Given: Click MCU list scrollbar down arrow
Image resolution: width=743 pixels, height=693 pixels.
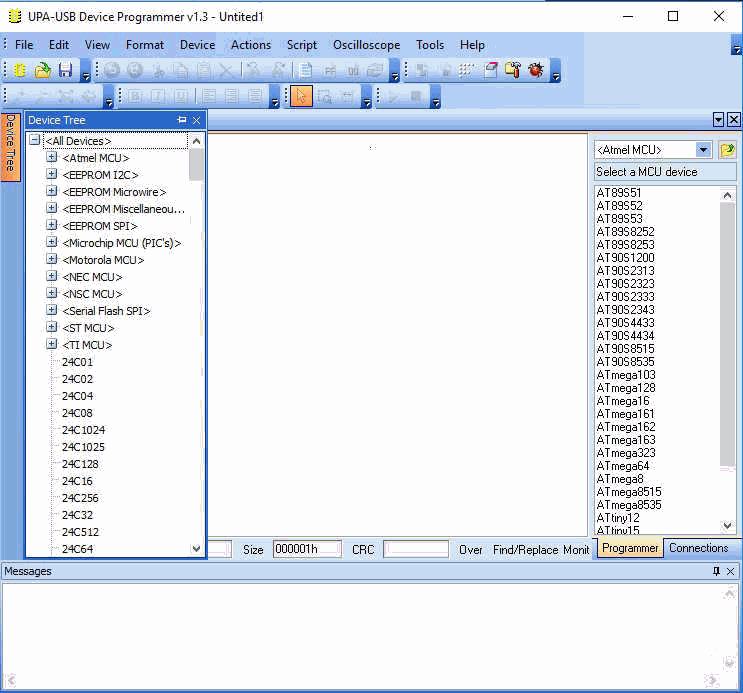Looking at the screenshot, I should pyautogui.click(x=727, y=525).
